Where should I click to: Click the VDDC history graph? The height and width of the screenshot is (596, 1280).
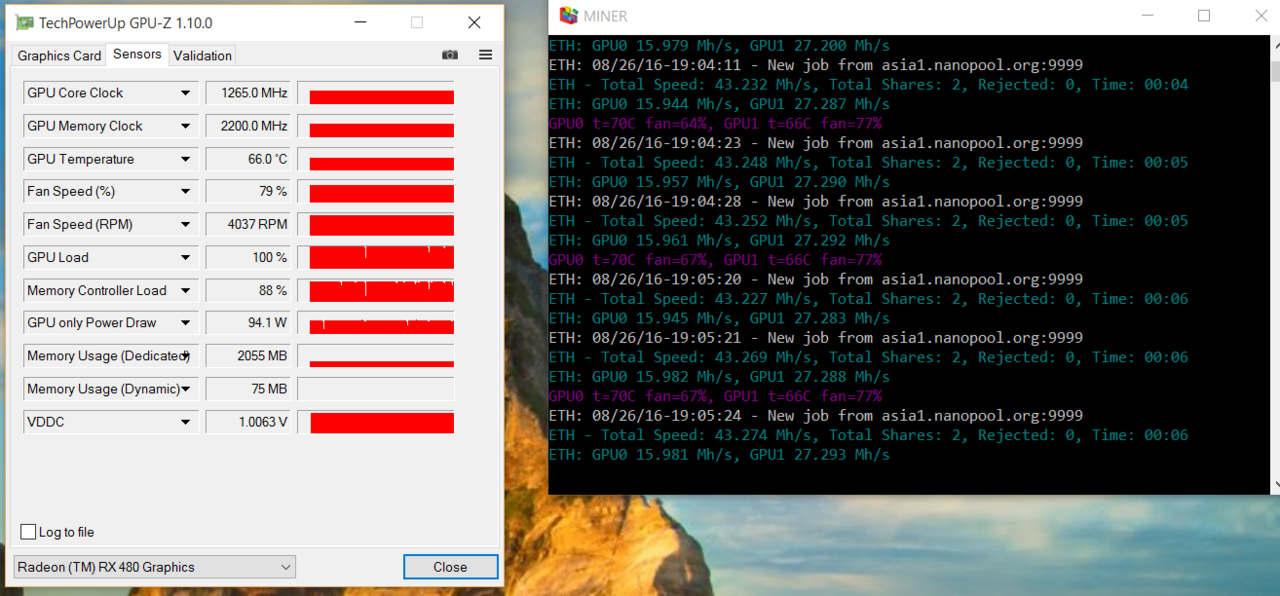click(376, 422)
